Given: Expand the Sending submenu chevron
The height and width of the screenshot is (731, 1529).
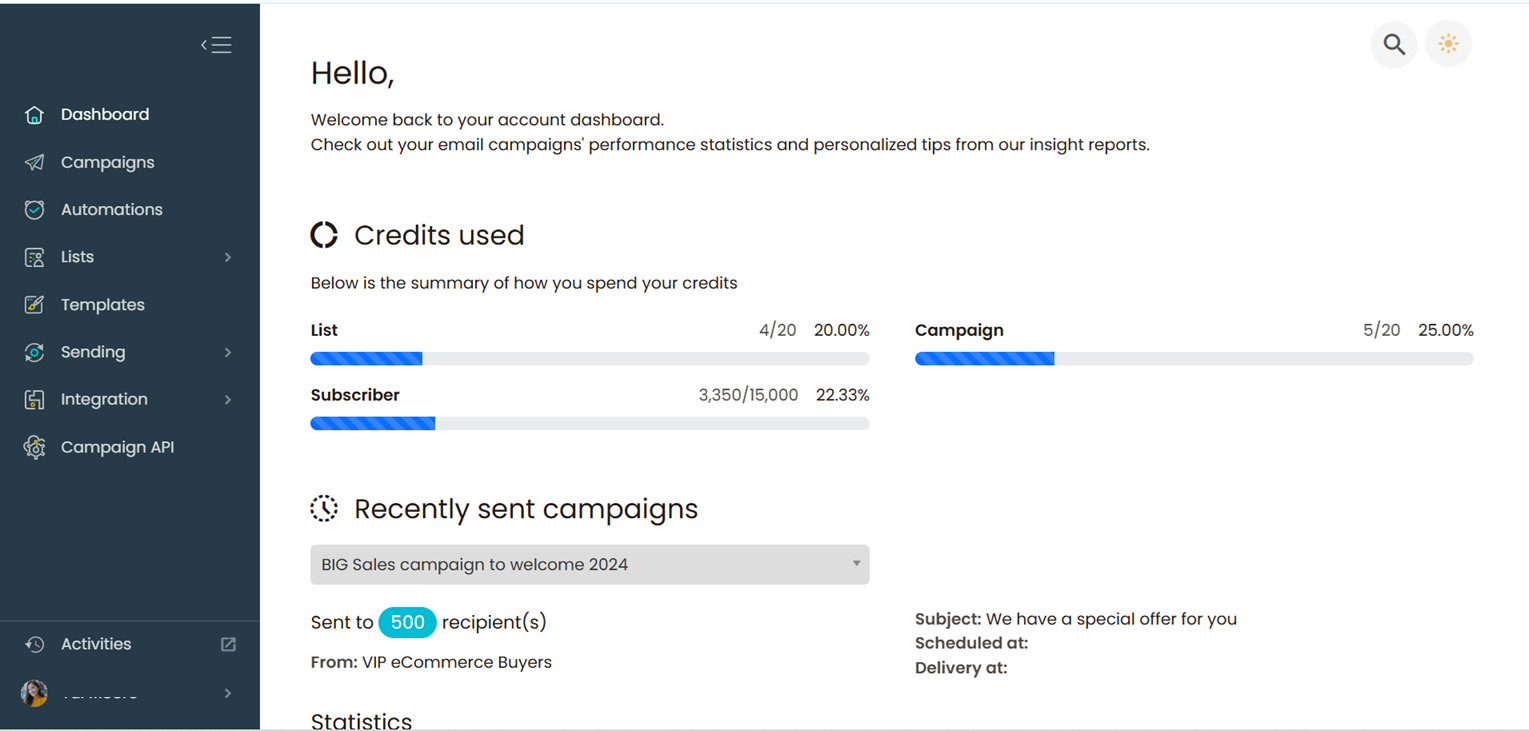Looking at the screenshot, I should click(x=228, y=352).
